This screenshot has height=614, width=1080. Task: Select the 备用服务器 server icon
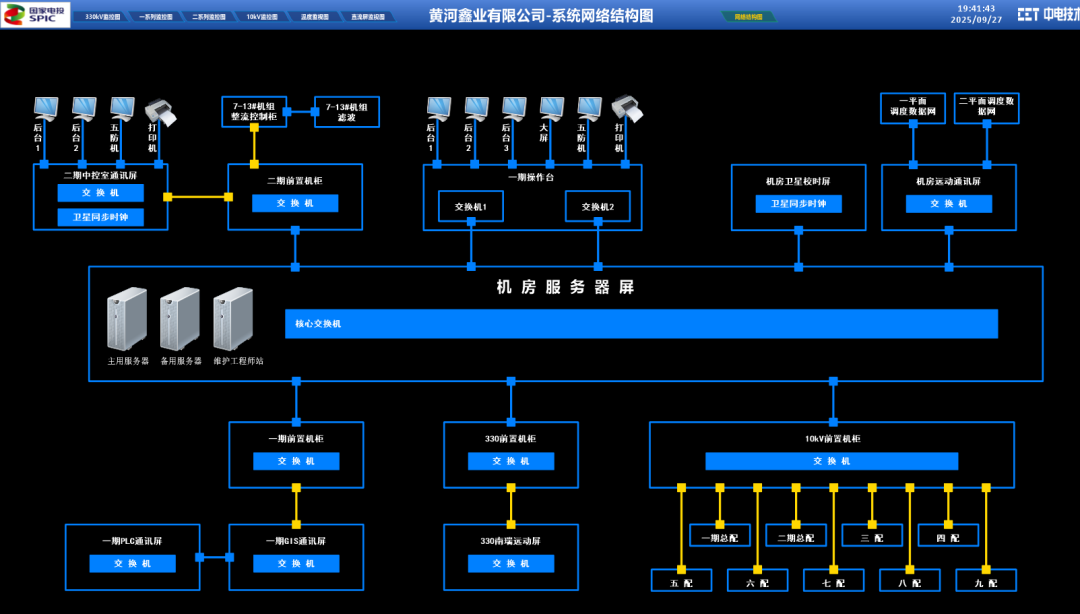click(180, 319)
